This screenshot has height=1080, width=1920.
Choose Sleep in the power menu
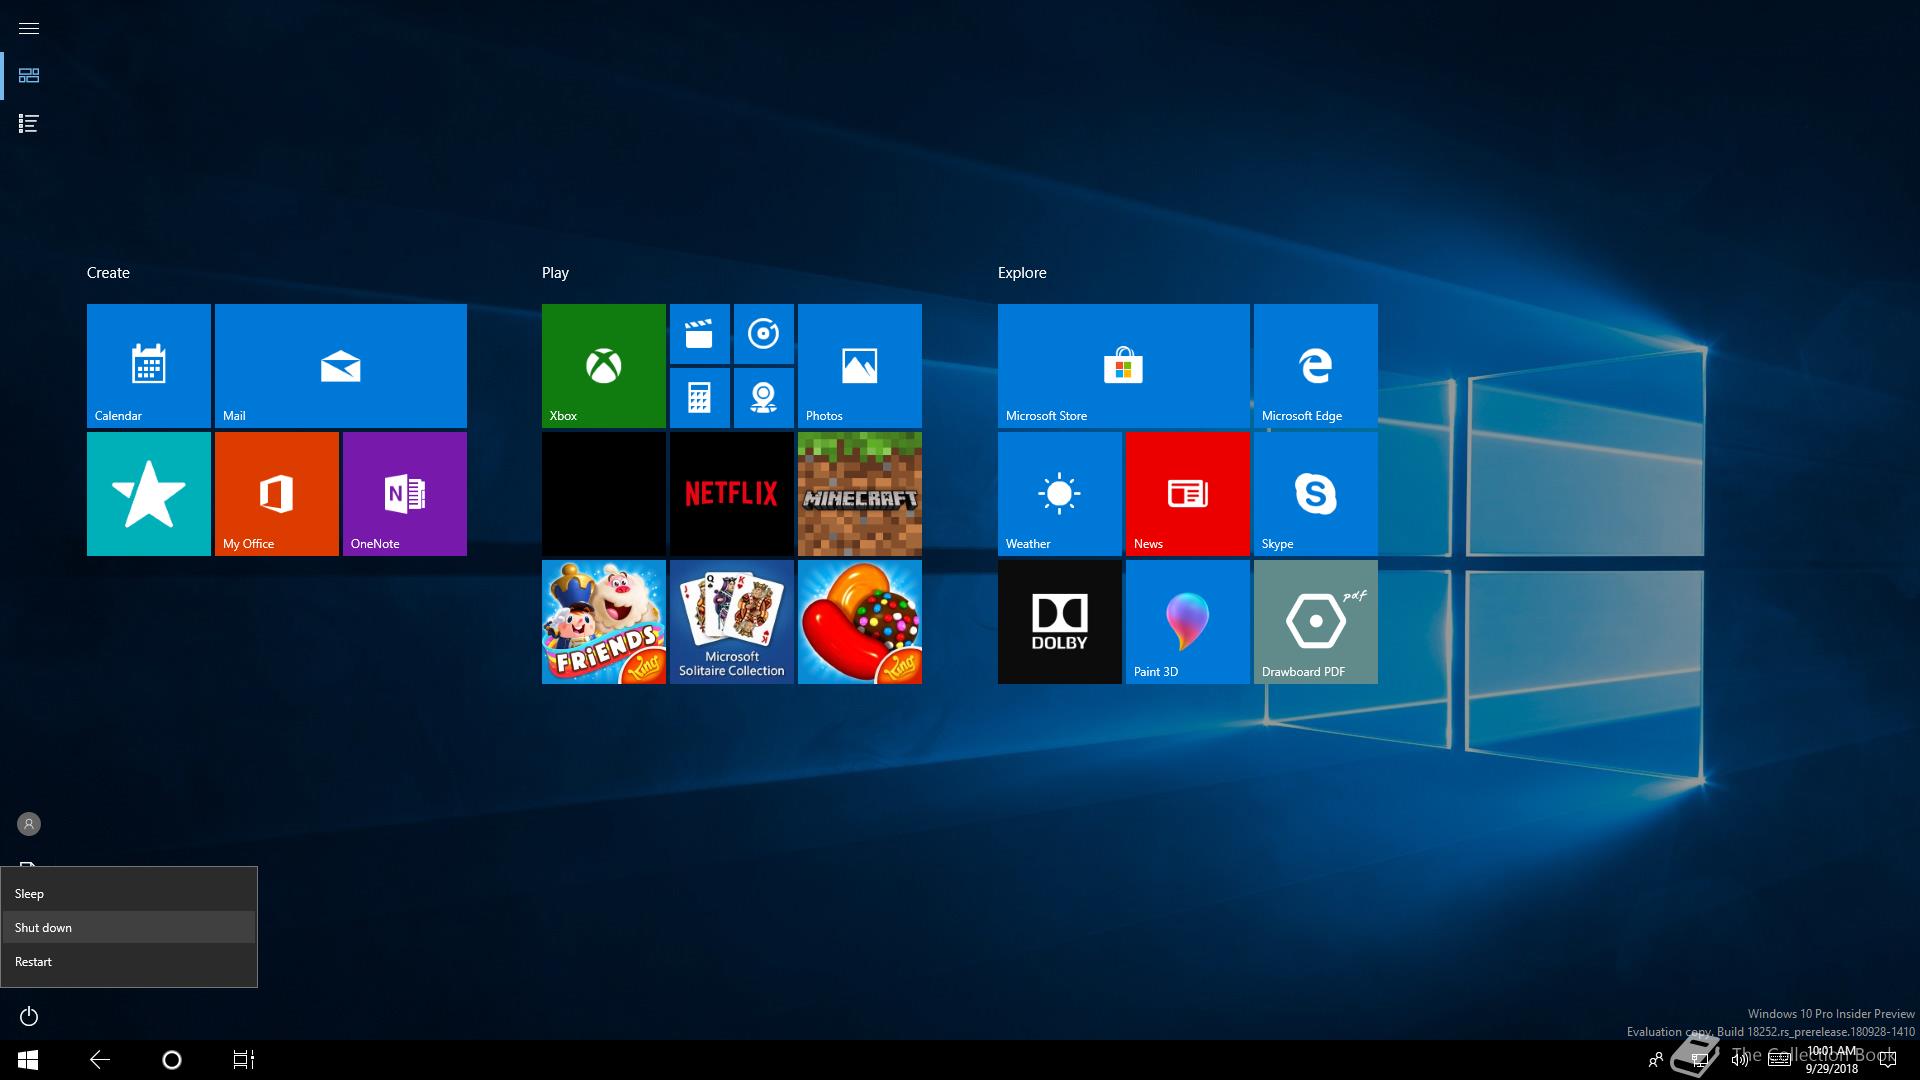tap(128, 893)
